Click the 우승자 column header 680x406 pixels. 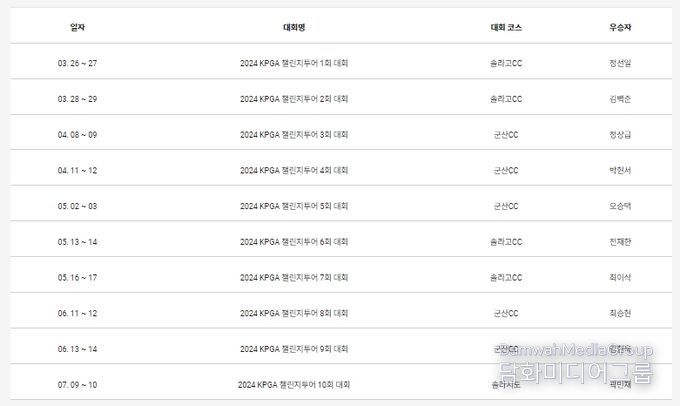(x=620, y=27)
